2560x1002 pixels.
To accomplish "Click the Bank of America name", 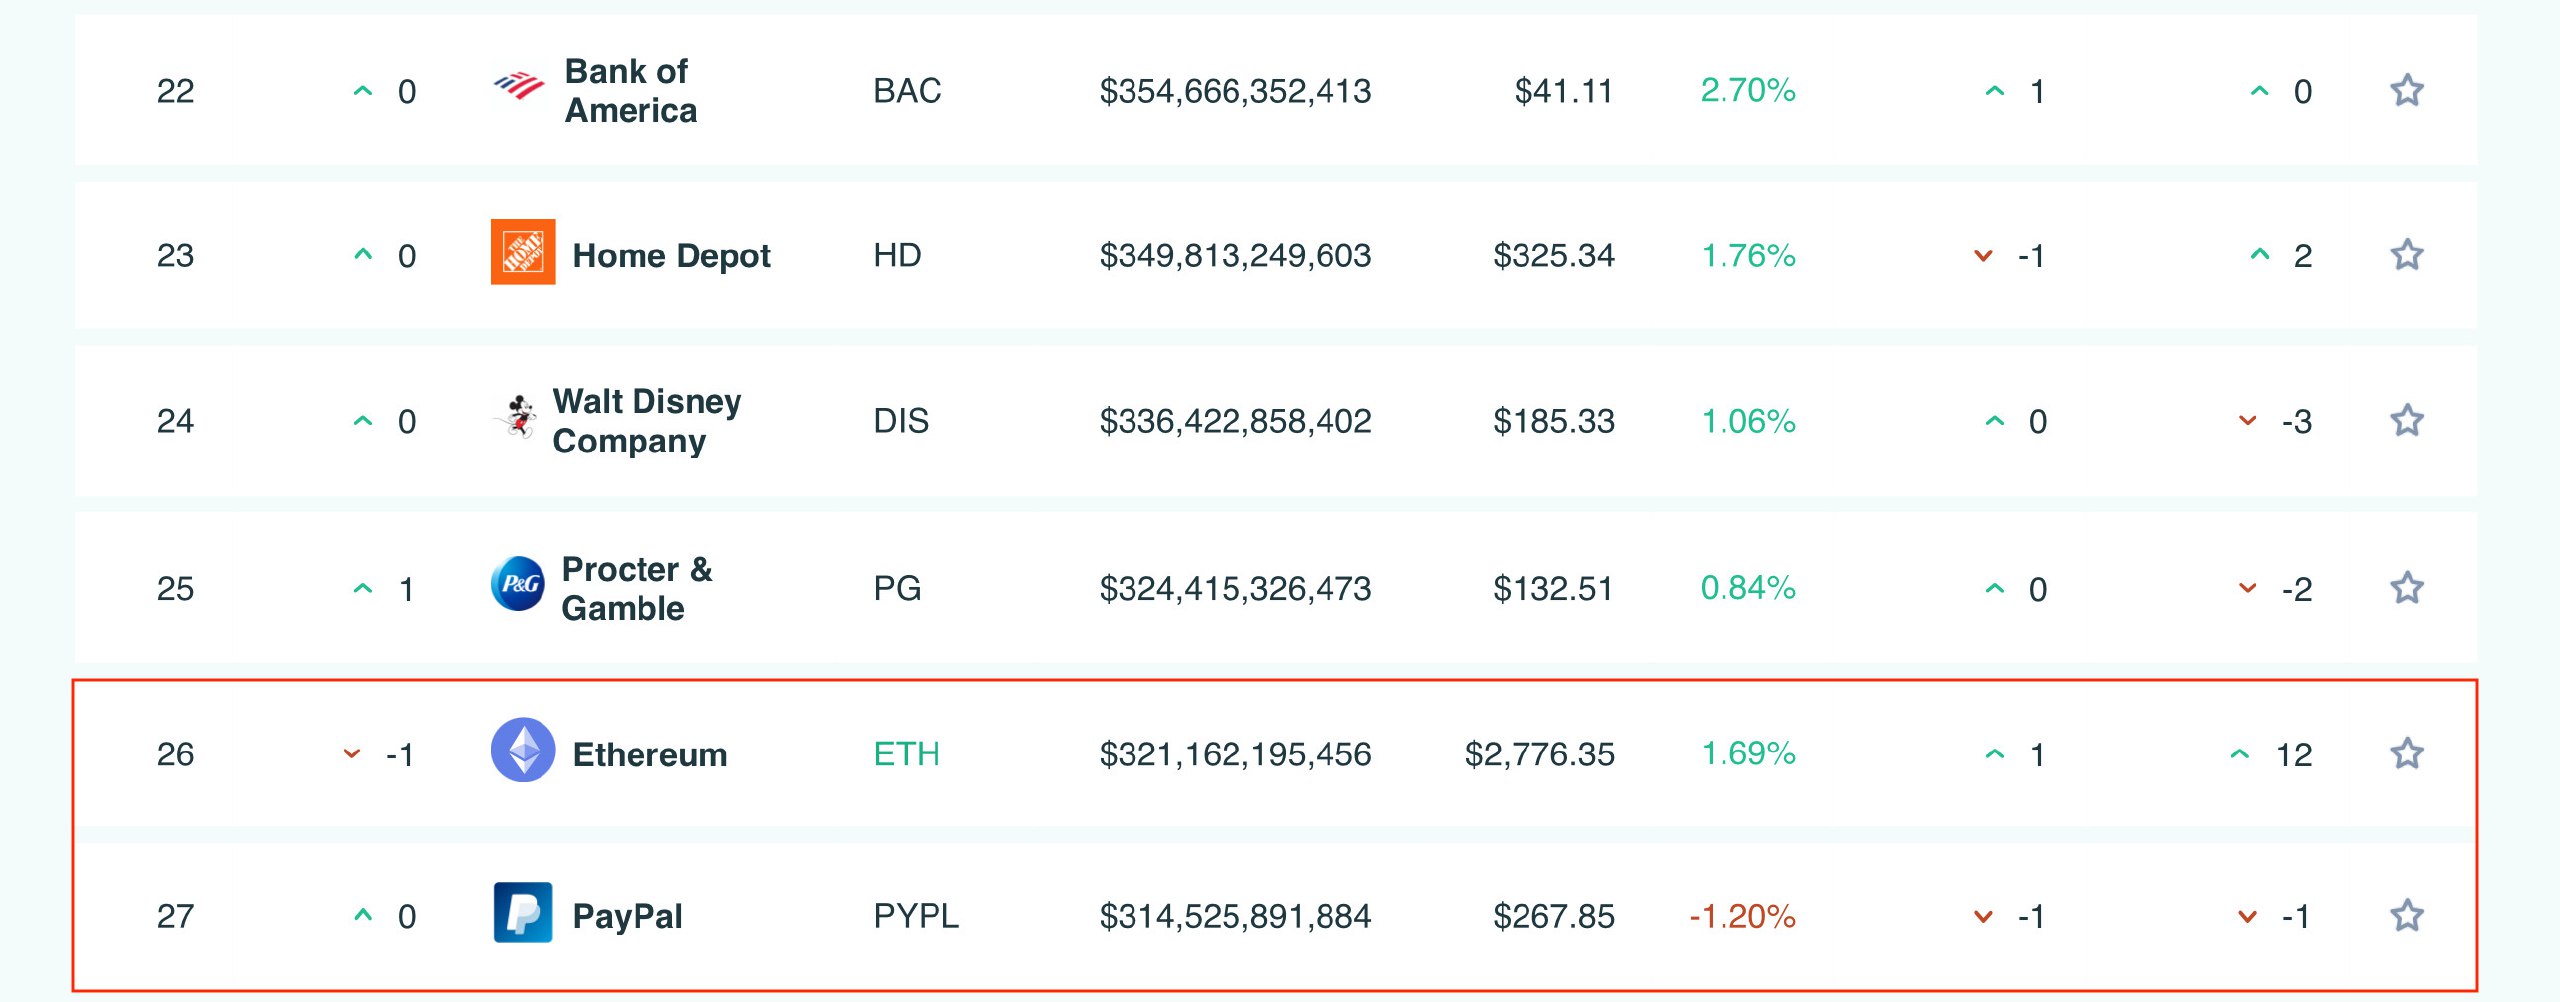I will (x=630, y=91).
